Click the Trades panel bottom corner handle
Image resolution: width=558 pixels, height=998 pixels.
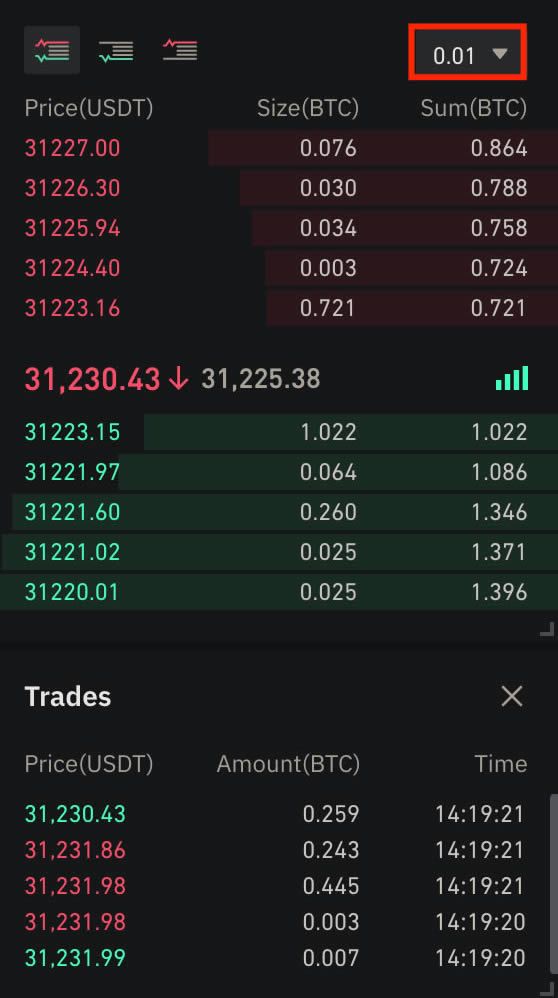pos(547,987)
